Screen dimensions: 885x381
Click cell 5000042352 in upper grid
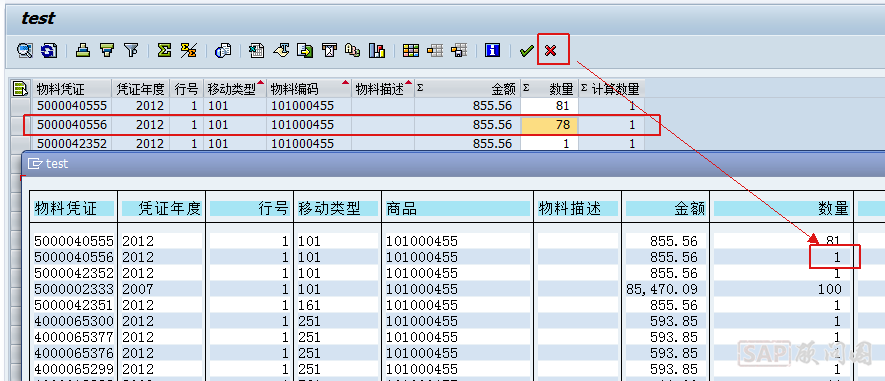click(x=72, y=144)
